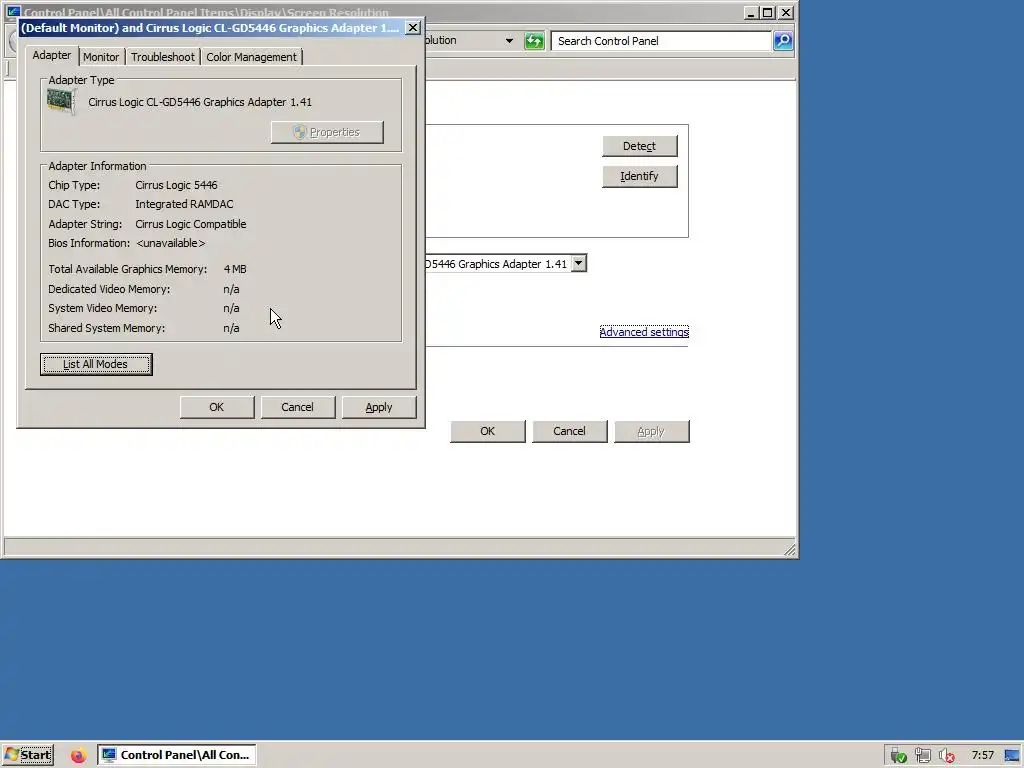Focus the Search Control Panel field
This screenshot has width=1024, height=768.
(x=661, y=40)
